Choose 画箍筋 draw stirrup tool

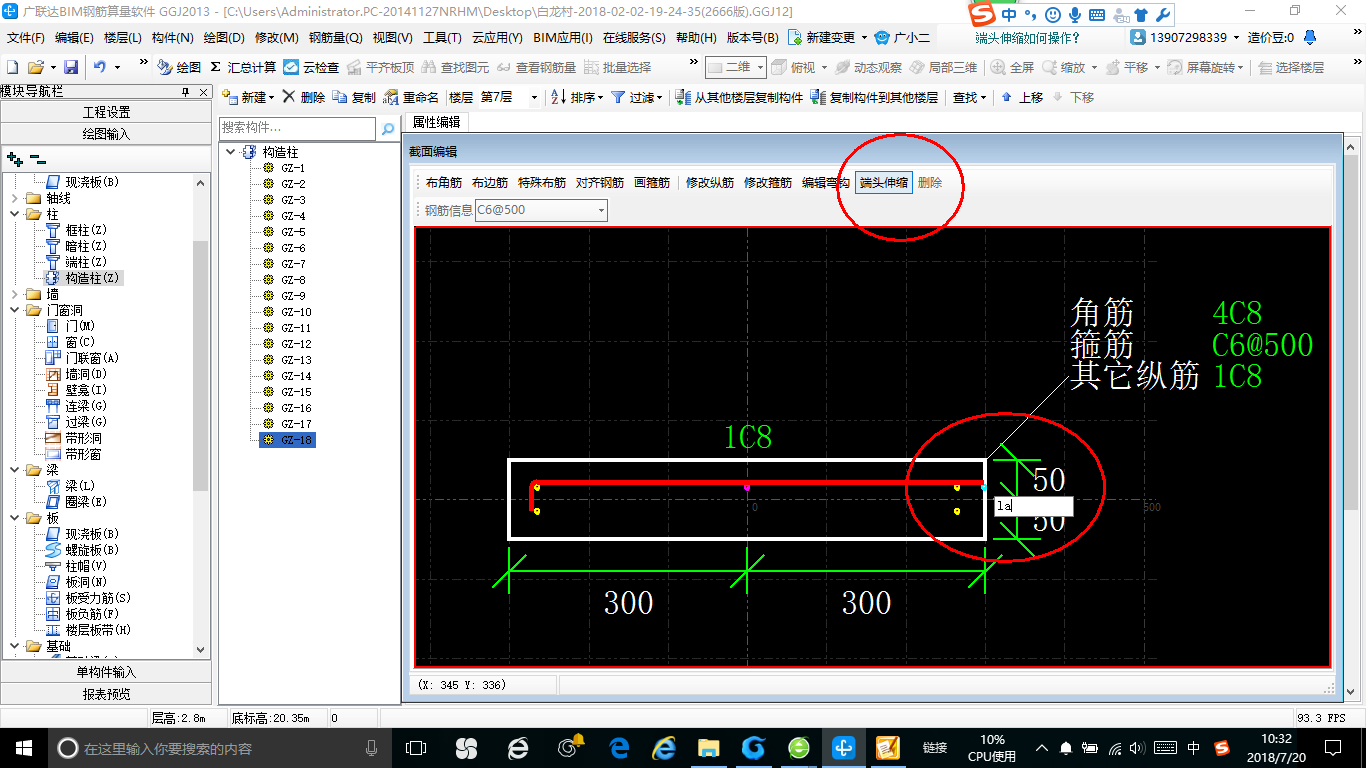[652, 183]
